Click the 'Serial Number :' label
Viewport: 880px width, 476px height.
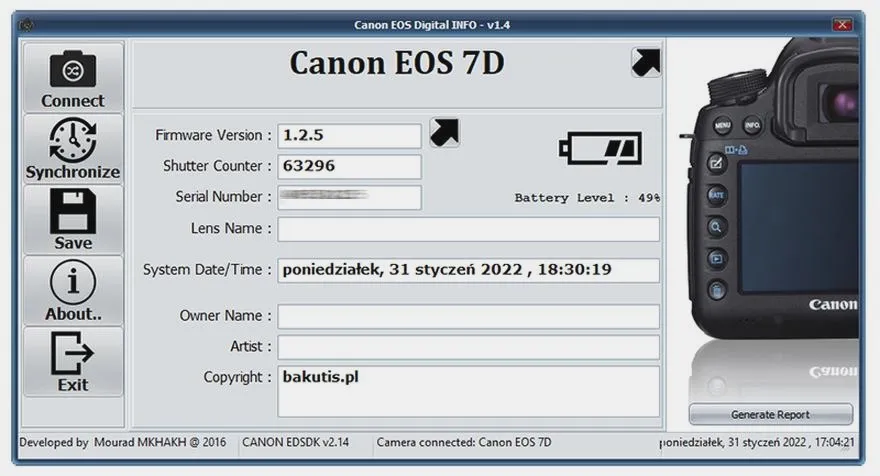[x=223, y=197]
